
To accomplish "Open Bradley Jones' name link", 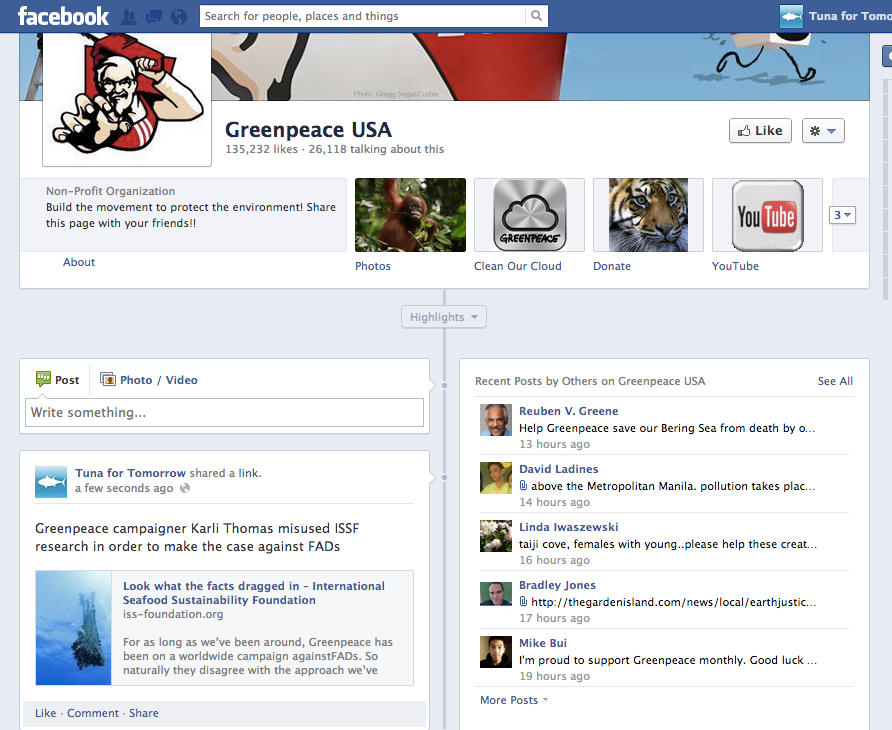I will click(558, 585).
